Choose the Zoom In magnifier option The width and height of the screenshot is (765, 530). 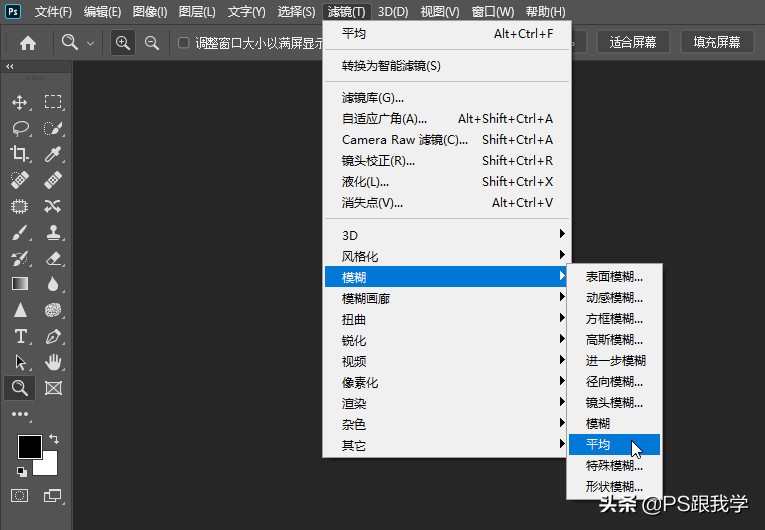point(122,43)
